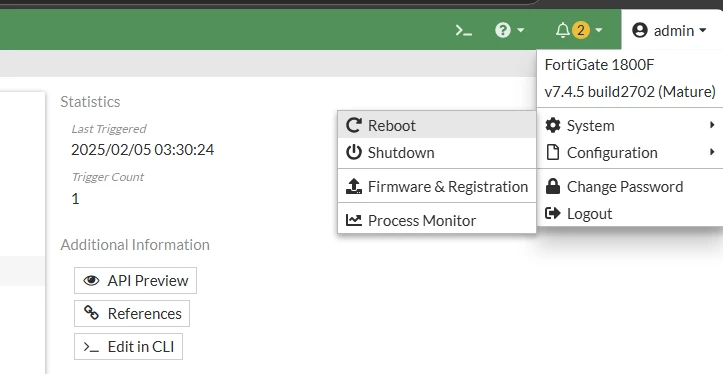Click the firmware upload icon
Screen dimensions: 723x374
(354, 186)
